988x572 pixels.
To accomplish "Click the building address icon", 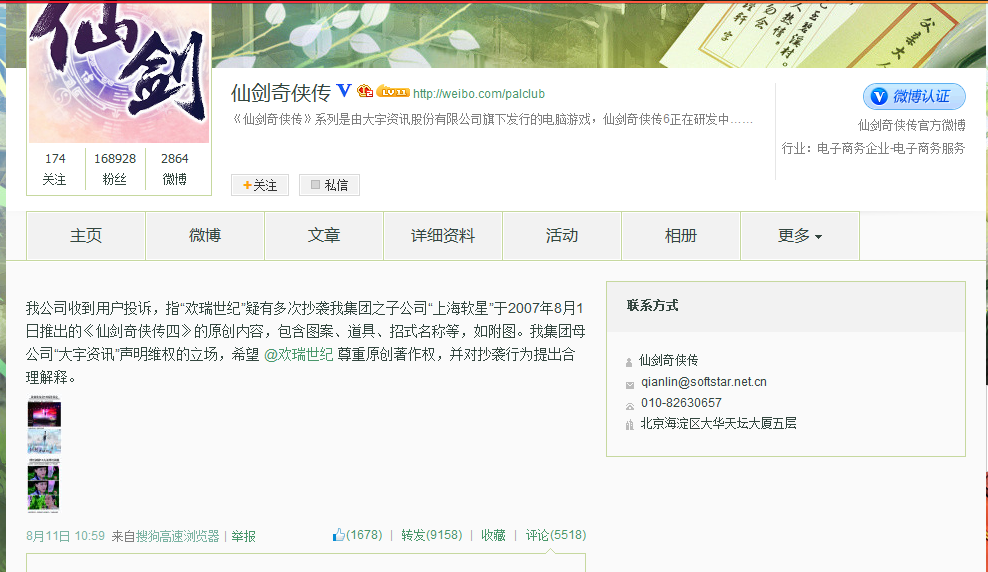I will click(x=629, y=425).
